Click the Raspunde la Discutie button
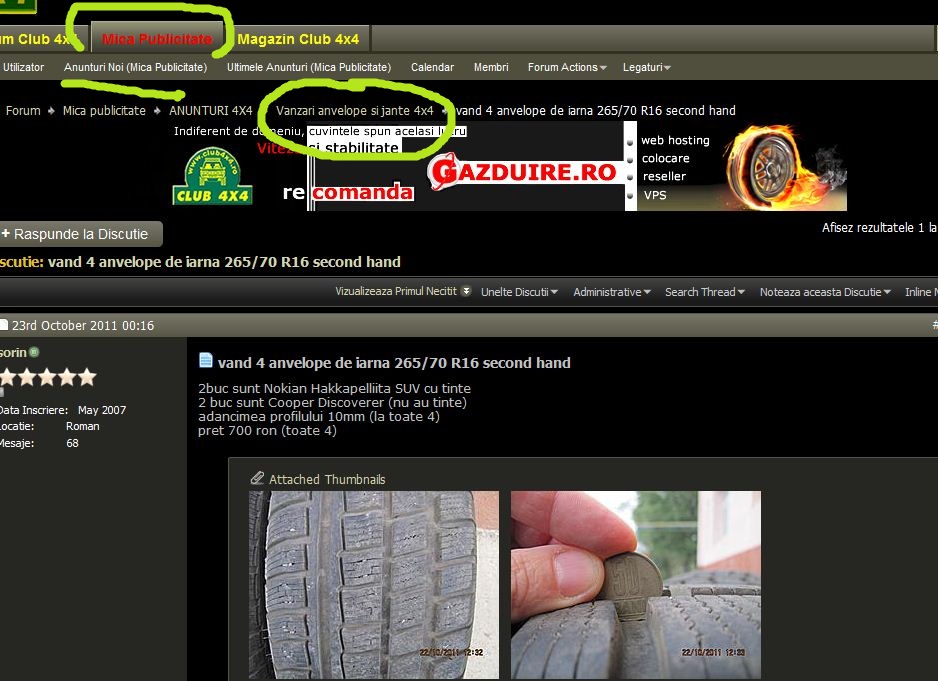The height and width of the screenshot is (681, 938). [80, 234]
